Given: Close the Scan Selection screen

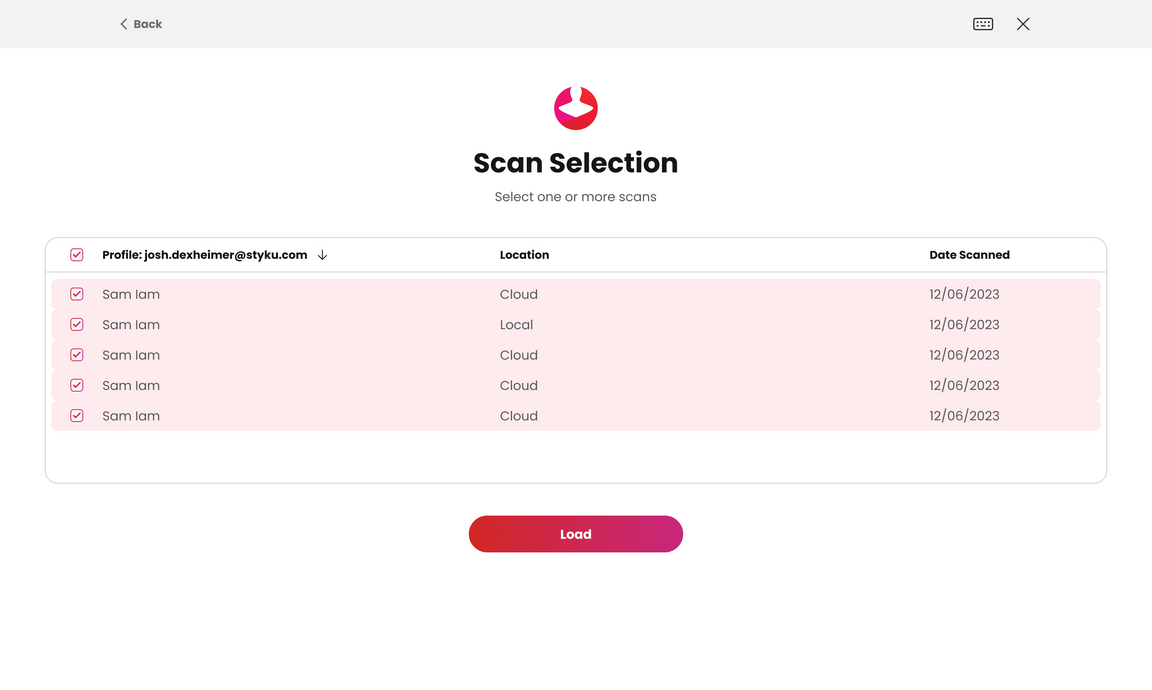Looking at the screenshot, I should (1023, 24).
